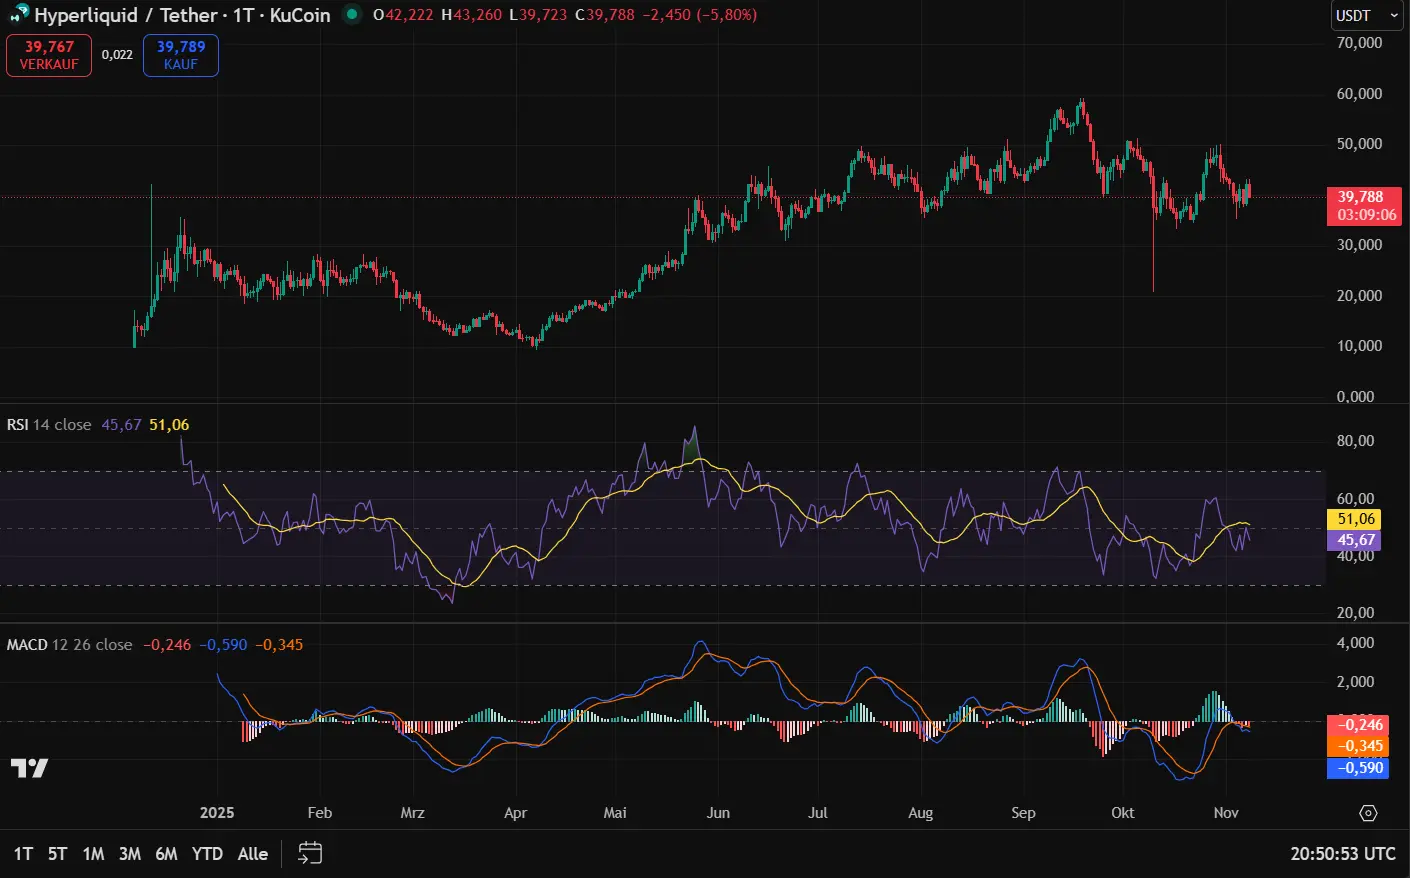Click the red VERKAUF sell button
The width and height of the screenshot is (1410, 878).
click(x=48, y=55)
